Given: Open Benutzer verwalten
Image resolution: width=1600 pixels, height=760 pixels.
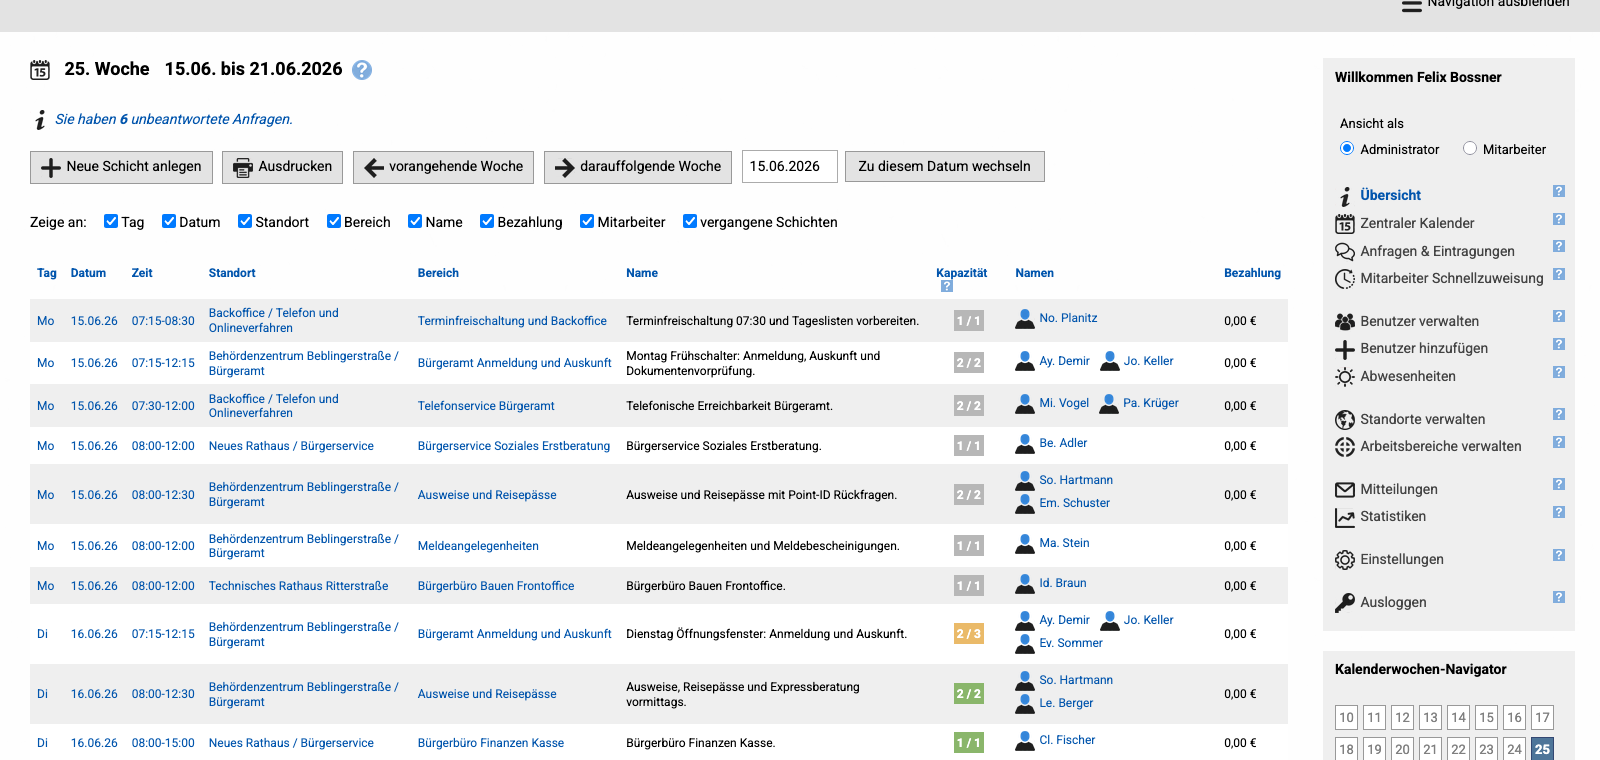Looking at the screenshot, I should pyautogui.click(x=1419, y=321).
